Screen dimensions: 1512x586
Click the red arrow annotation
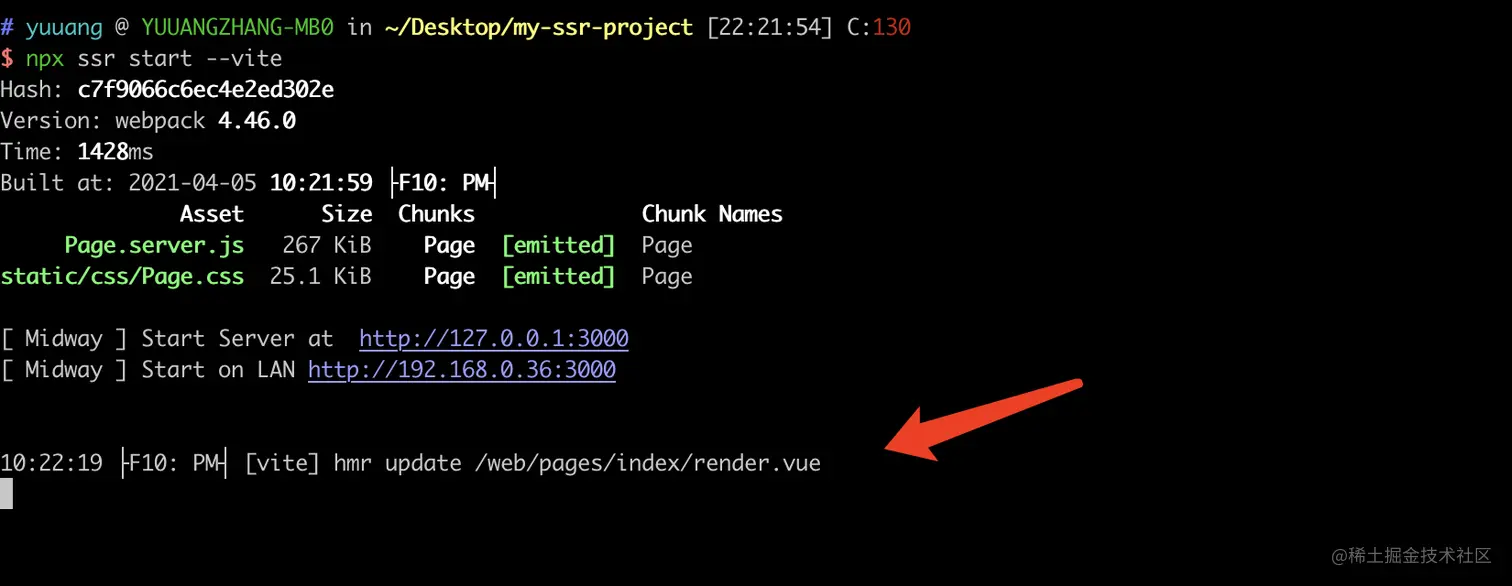point(985,420)
